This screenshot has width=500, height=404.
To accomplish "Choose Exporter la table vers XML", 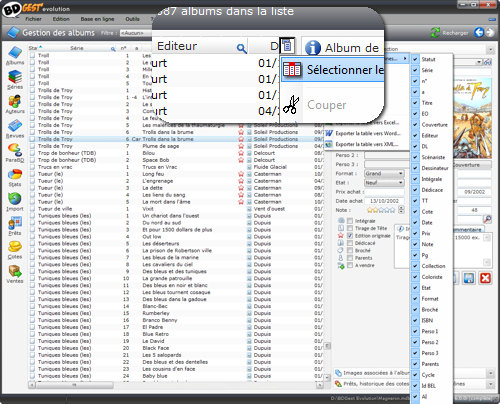I will (366, 144).
